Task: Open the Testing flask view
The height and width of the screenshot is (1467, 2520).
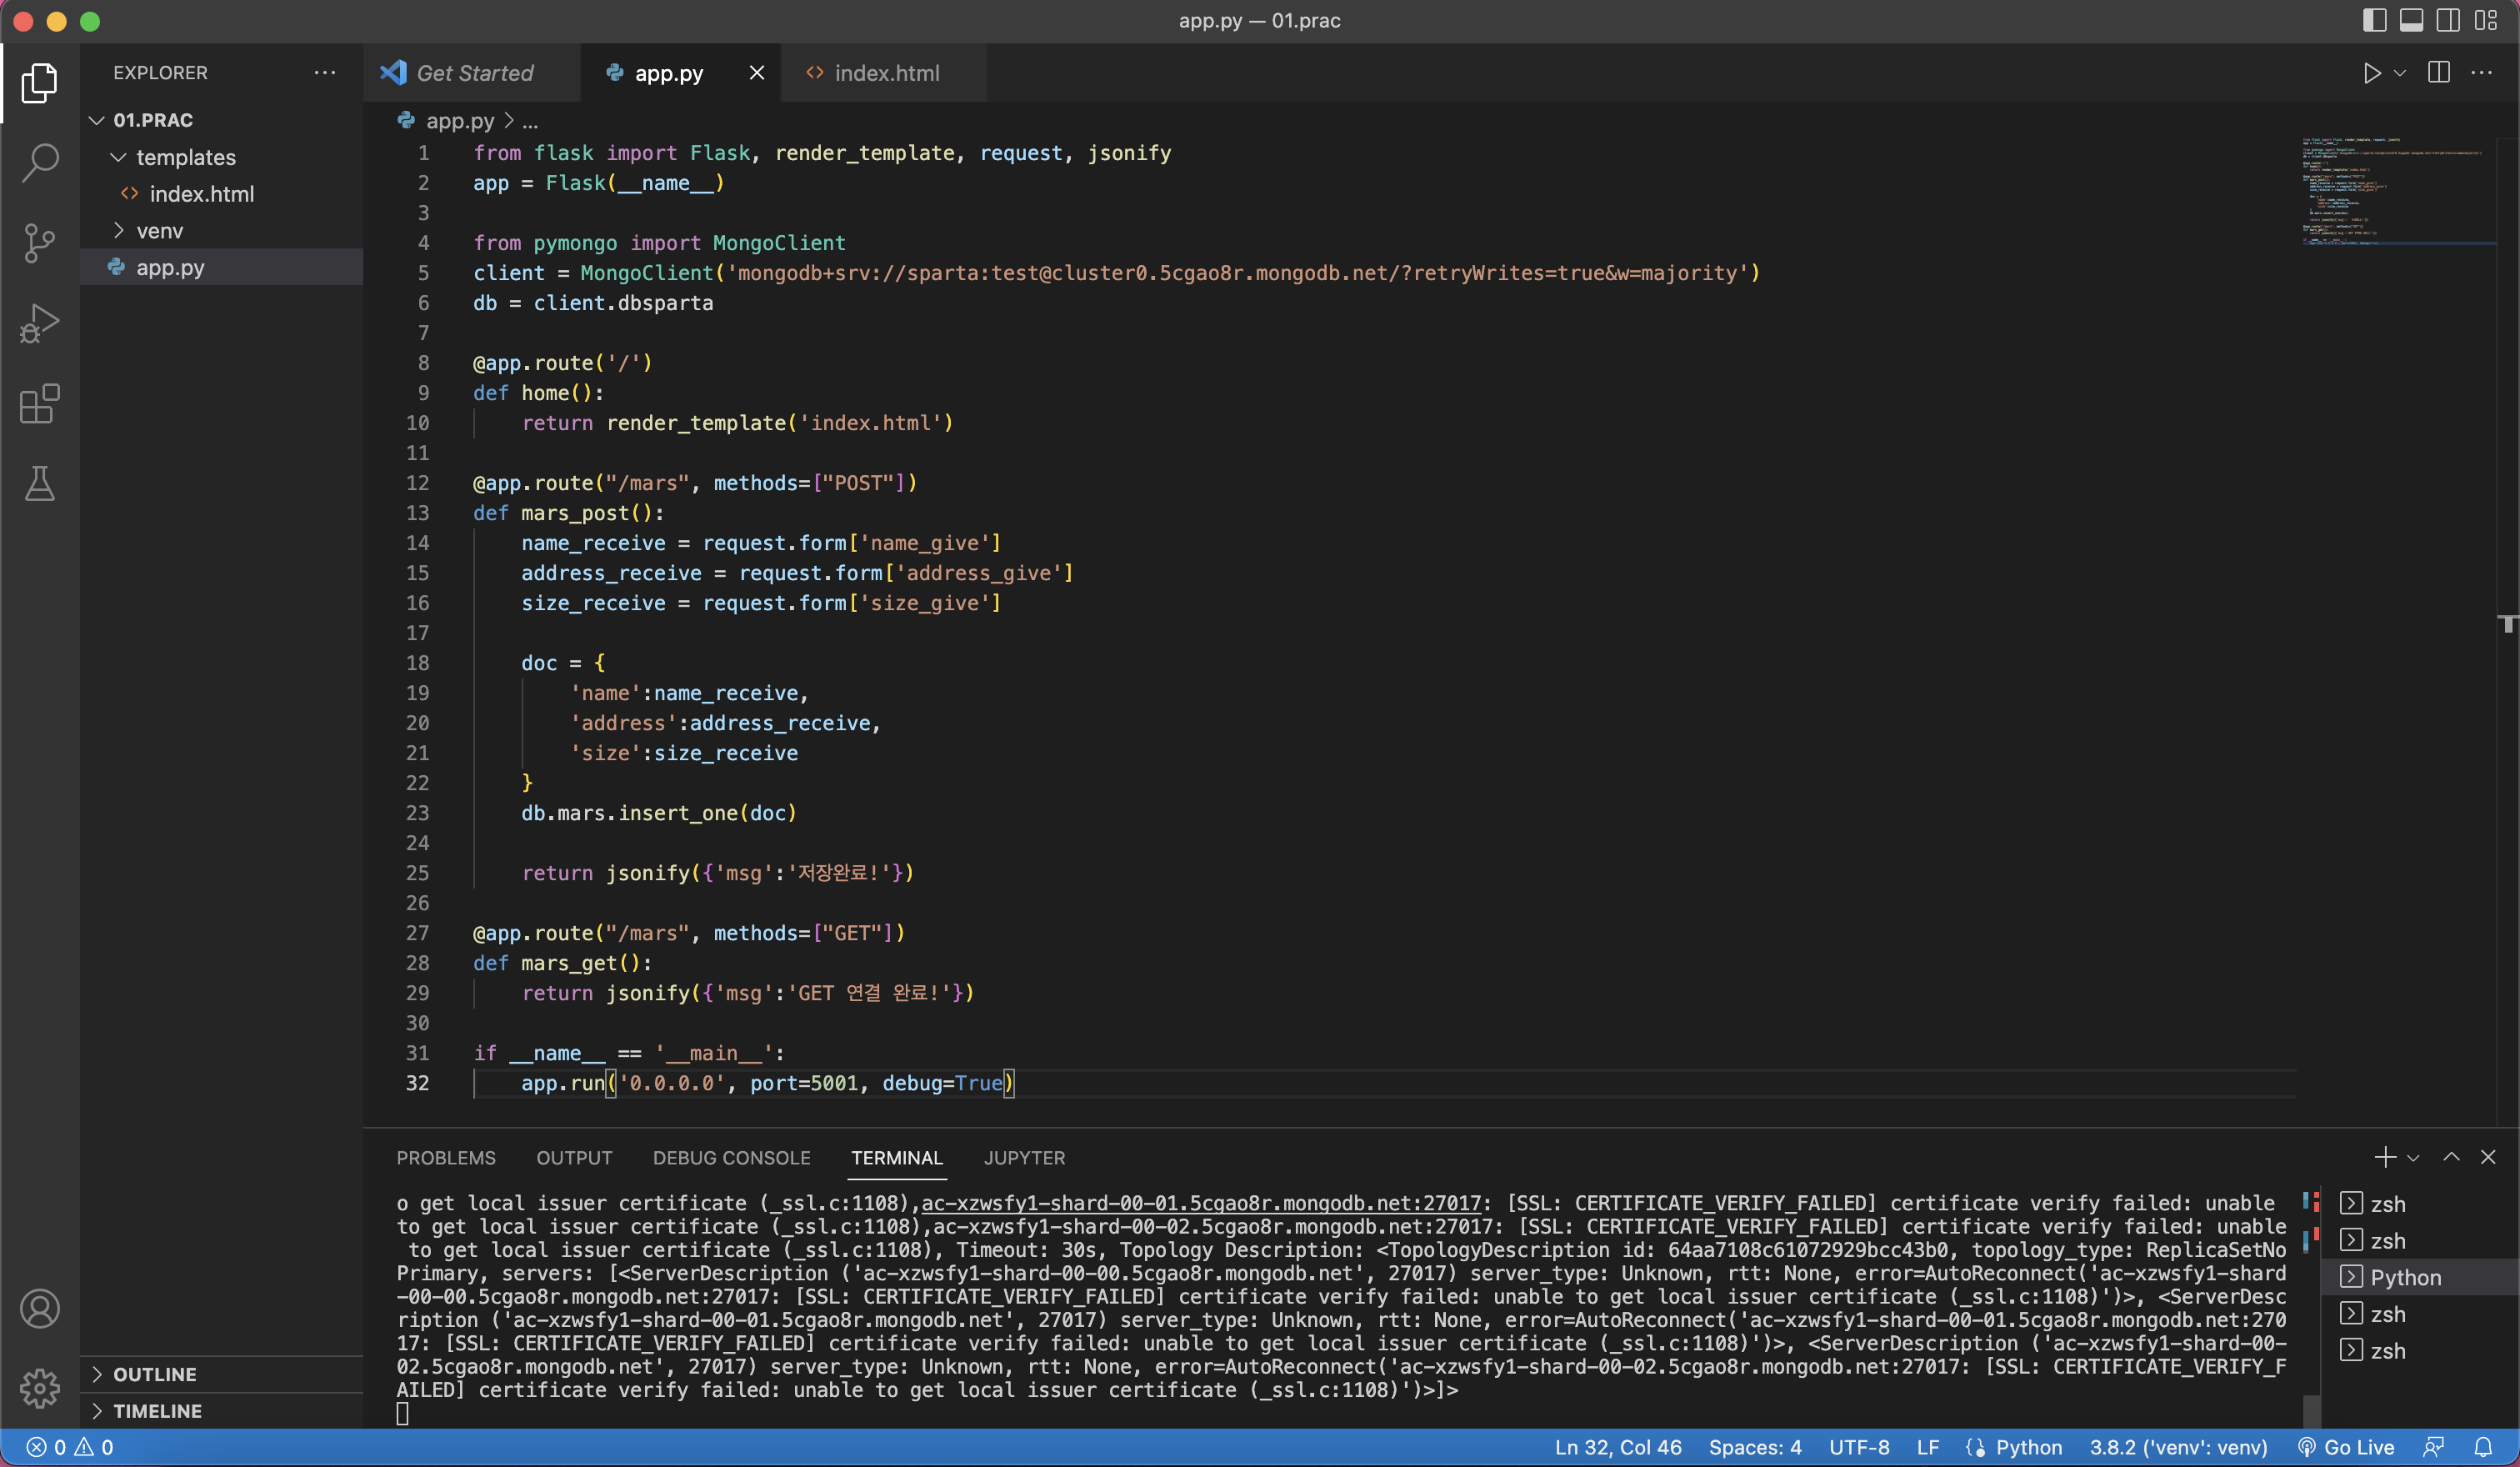Action: pyautogui.click(x=39, y=484)
